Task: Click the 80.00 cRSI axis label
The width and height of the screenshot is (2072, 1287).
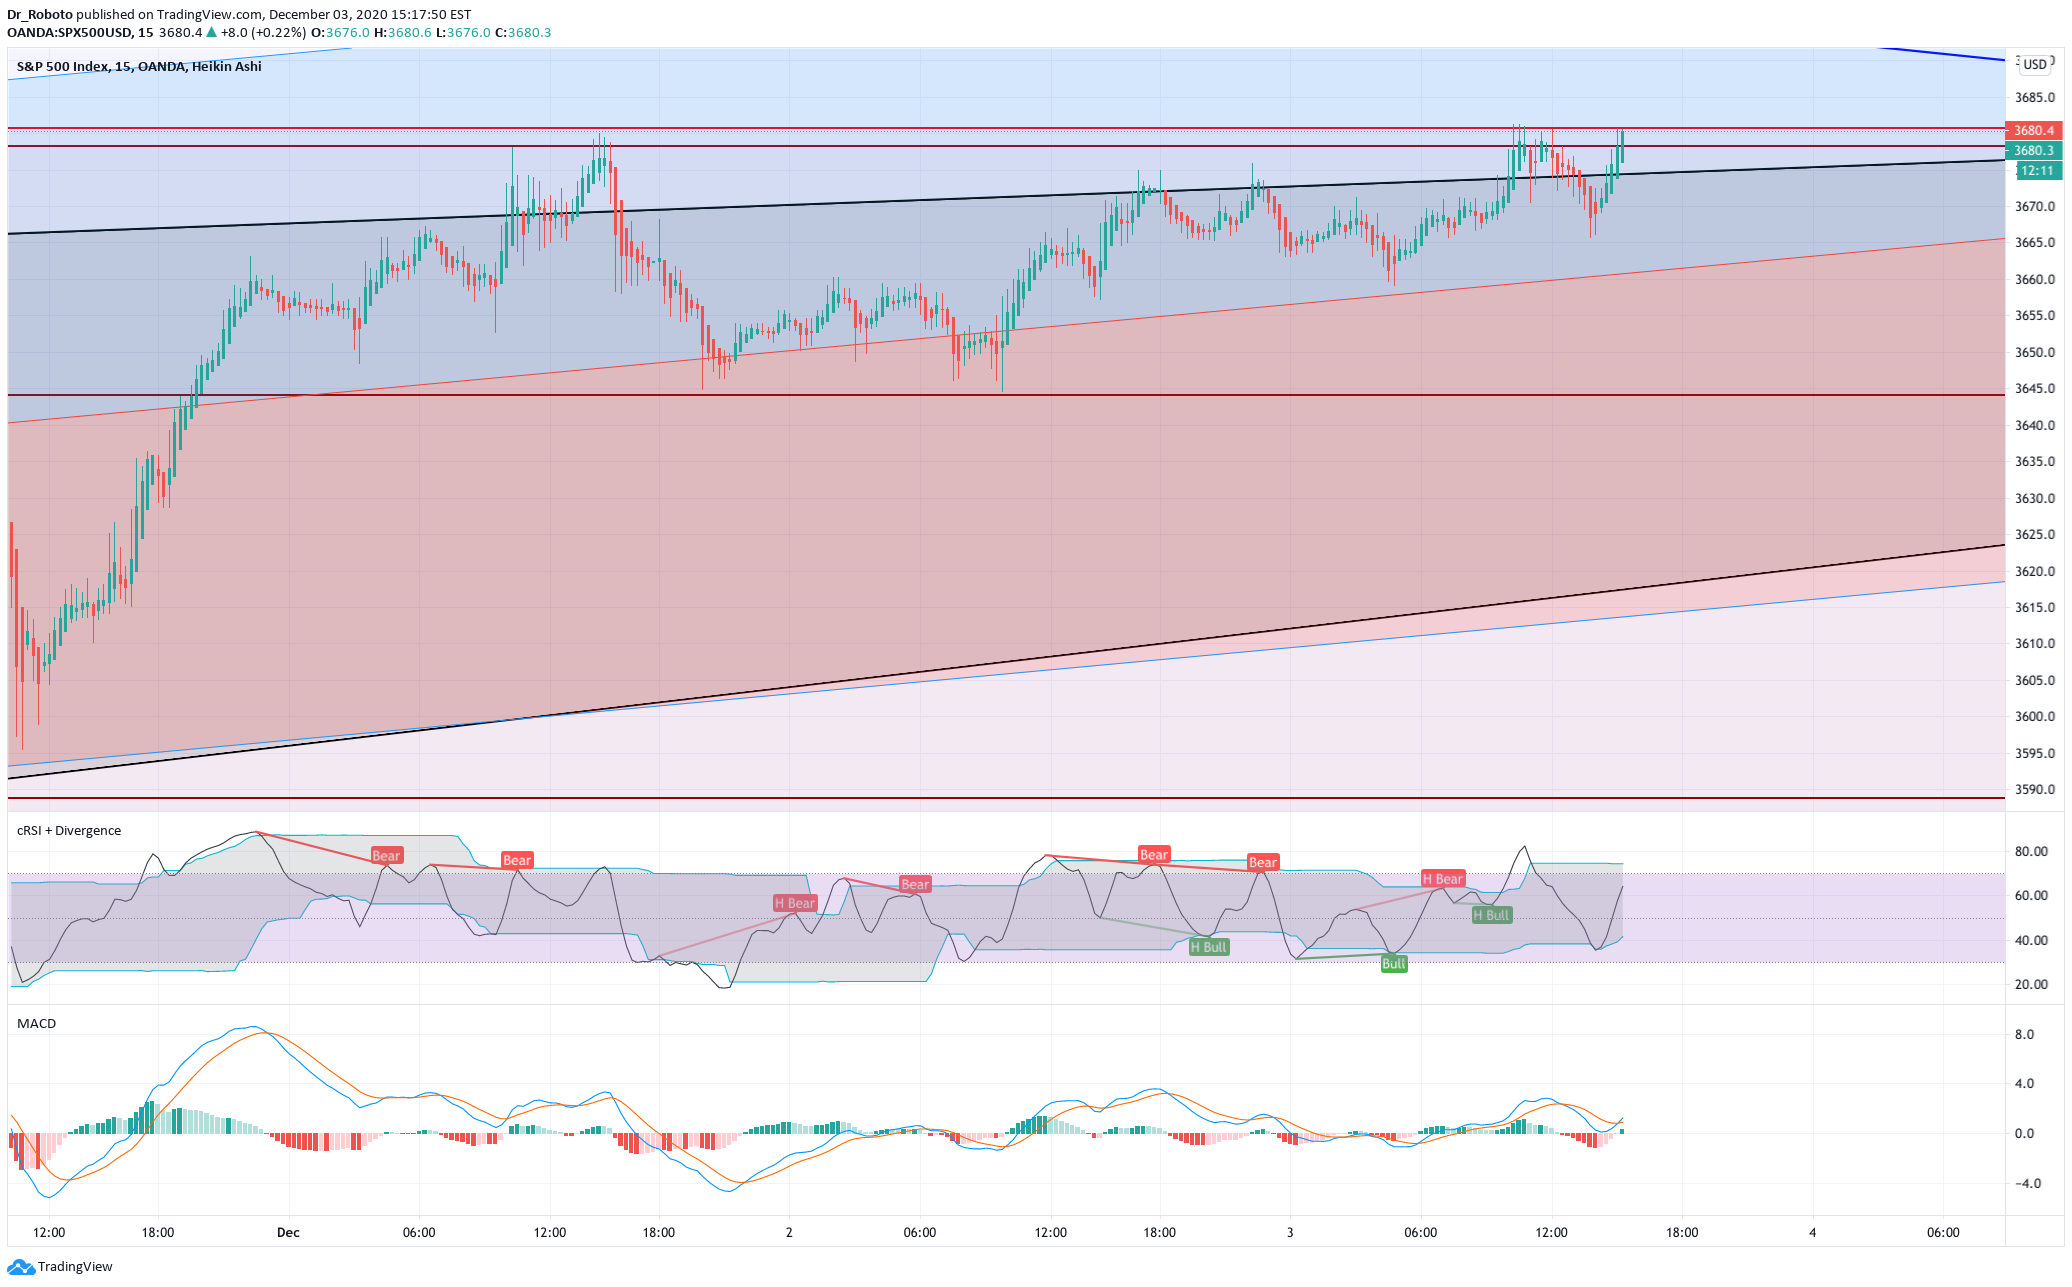Action: [x=2031, y=852]
